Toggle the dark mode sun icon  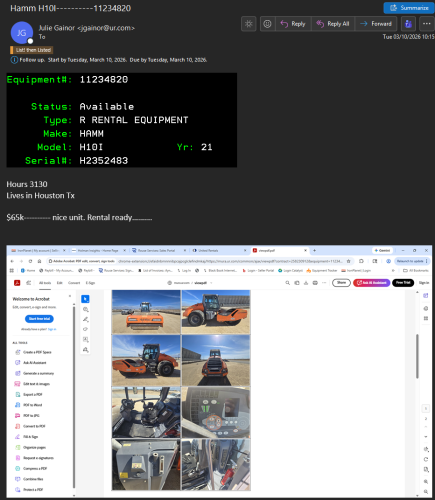pos(248,24)
